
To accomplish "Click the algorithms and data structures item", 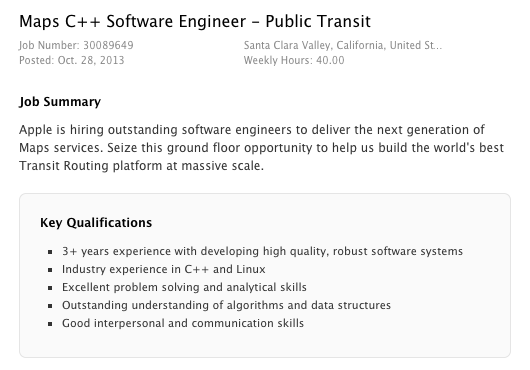I will point(226,305).
